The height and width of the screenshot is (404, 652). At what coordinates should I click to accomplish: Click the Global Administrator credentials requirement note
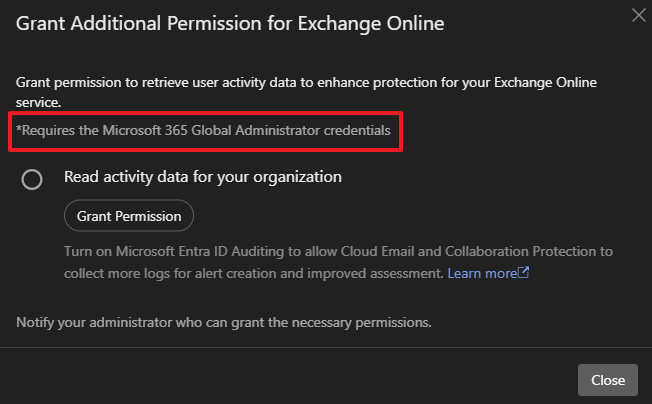(203, 130)
